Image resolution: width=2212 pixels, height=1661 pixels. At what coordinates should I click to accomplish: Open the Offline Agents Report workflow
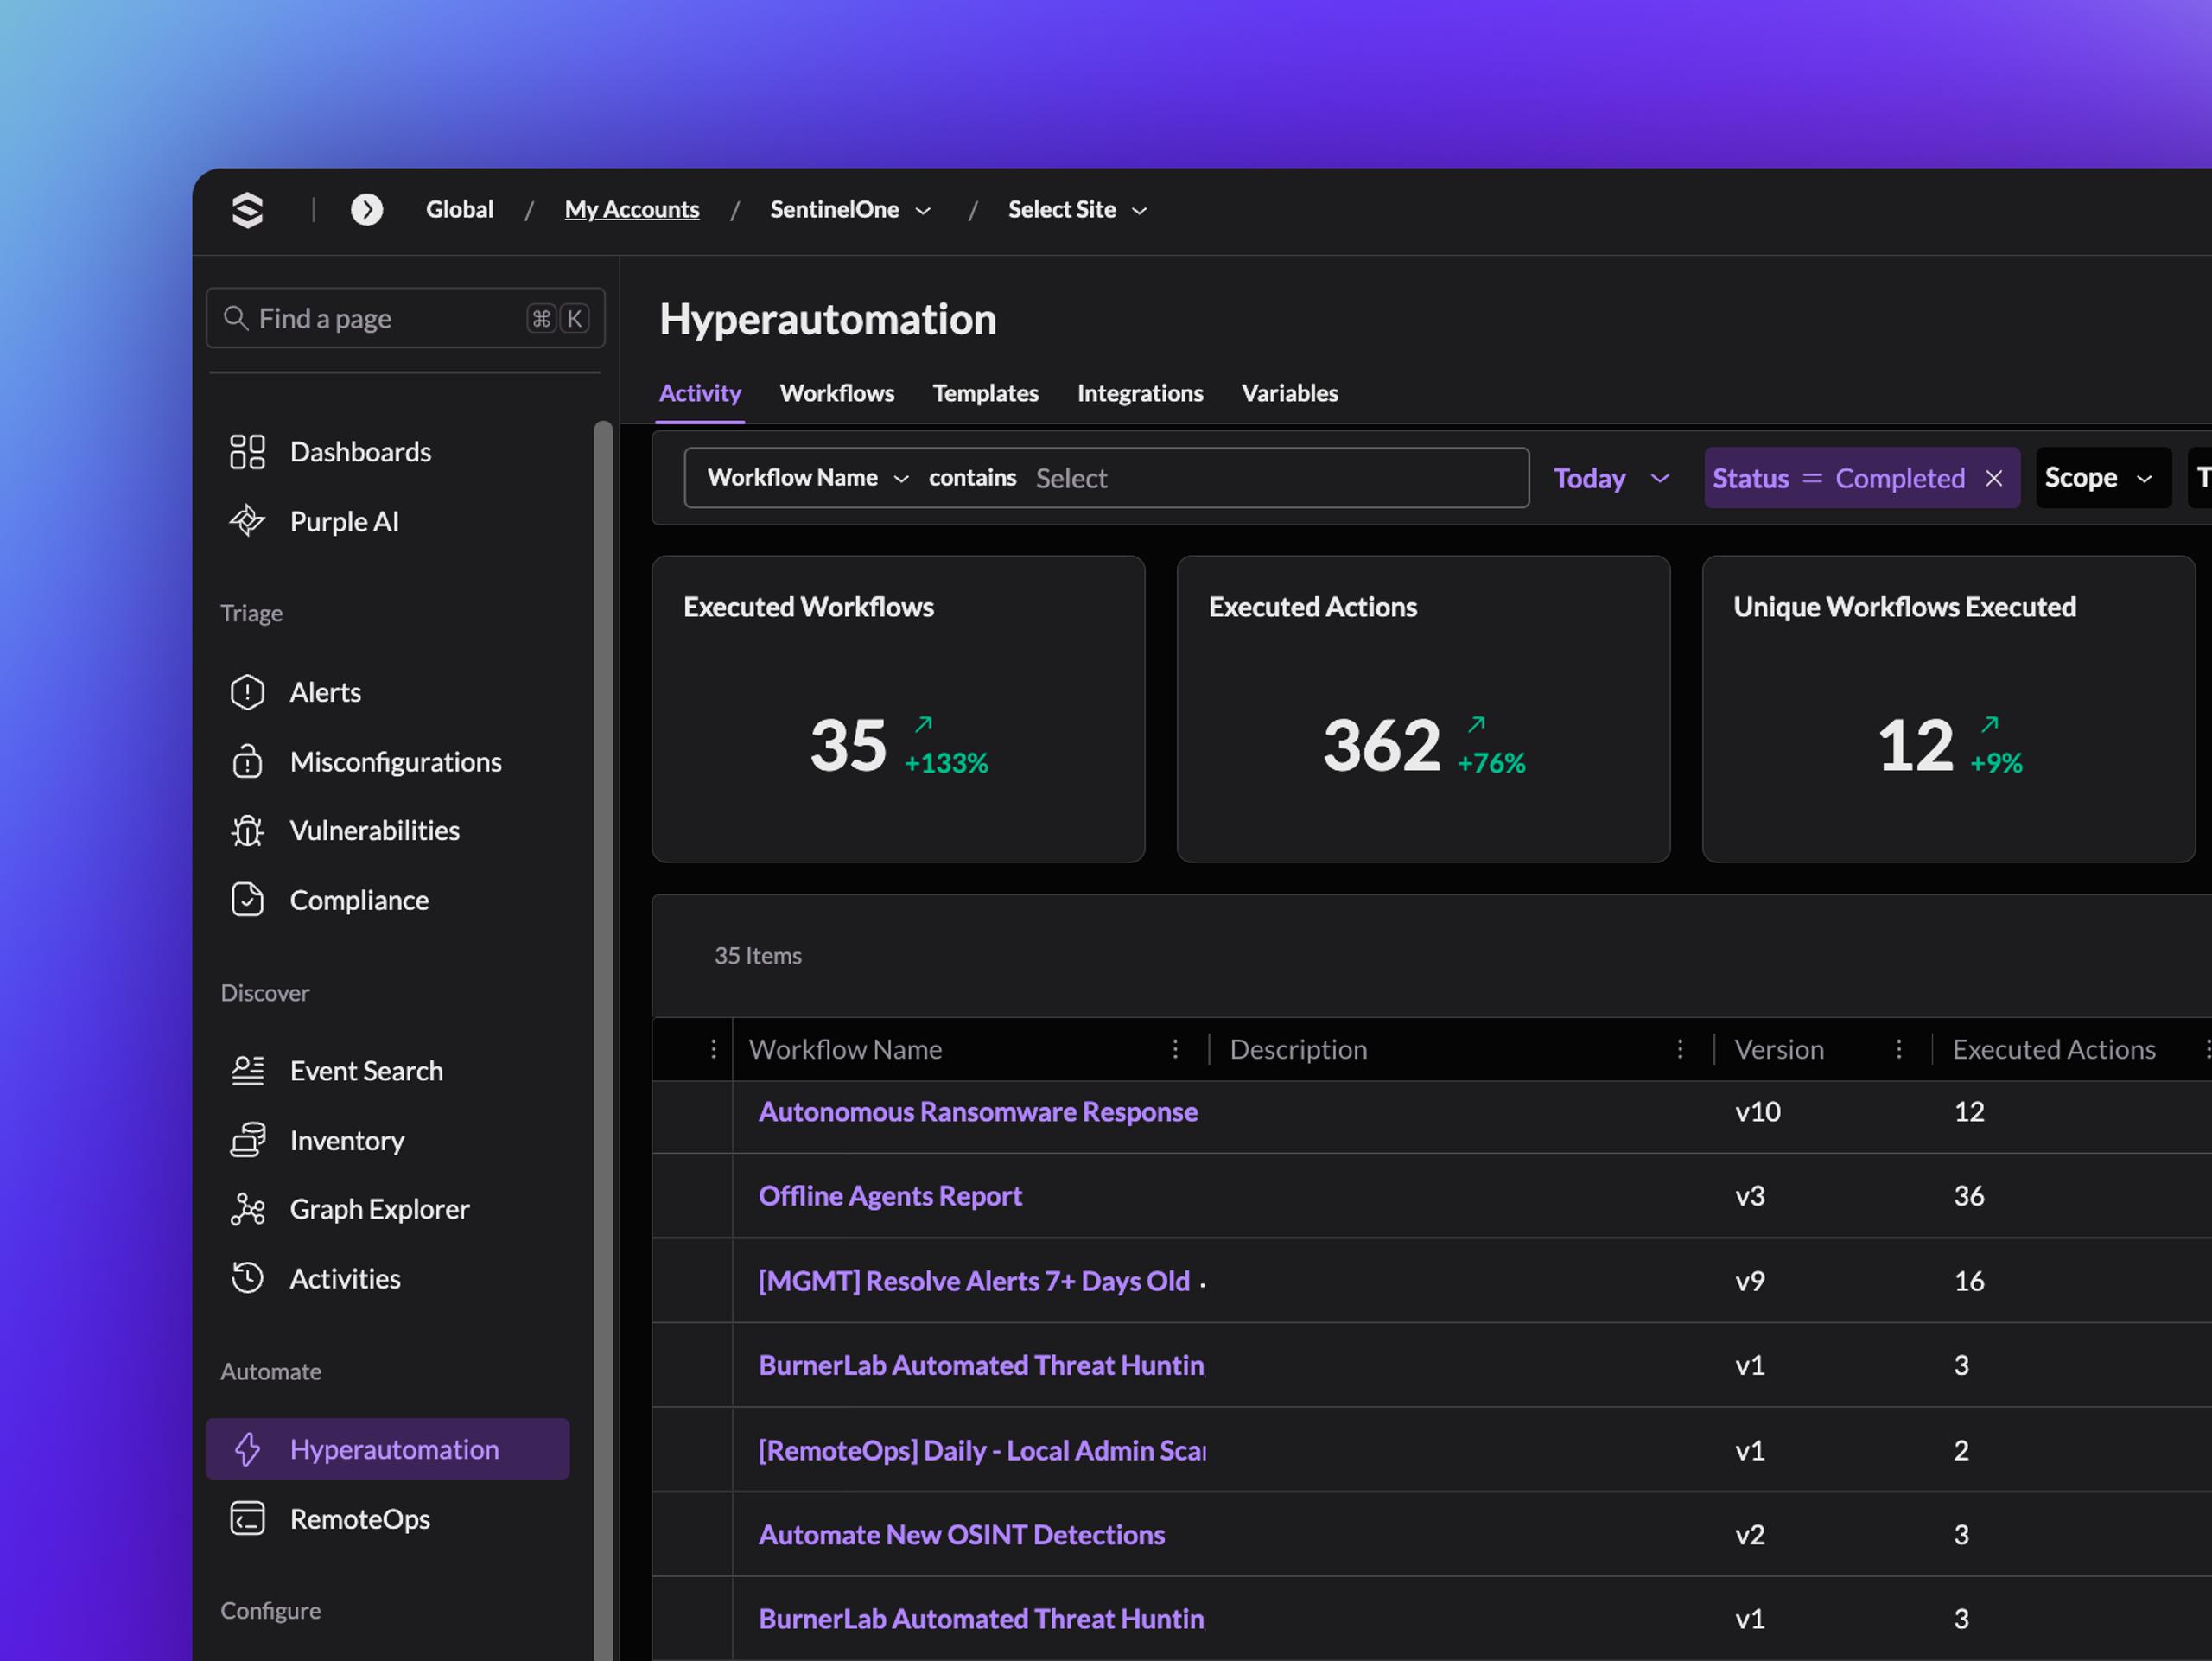coord(890,1196)
